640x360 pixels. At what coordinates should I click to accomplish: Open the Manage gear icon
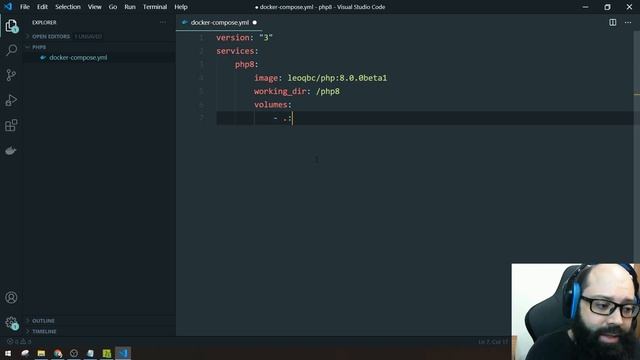pyautogui.click(x=11, y=323)
